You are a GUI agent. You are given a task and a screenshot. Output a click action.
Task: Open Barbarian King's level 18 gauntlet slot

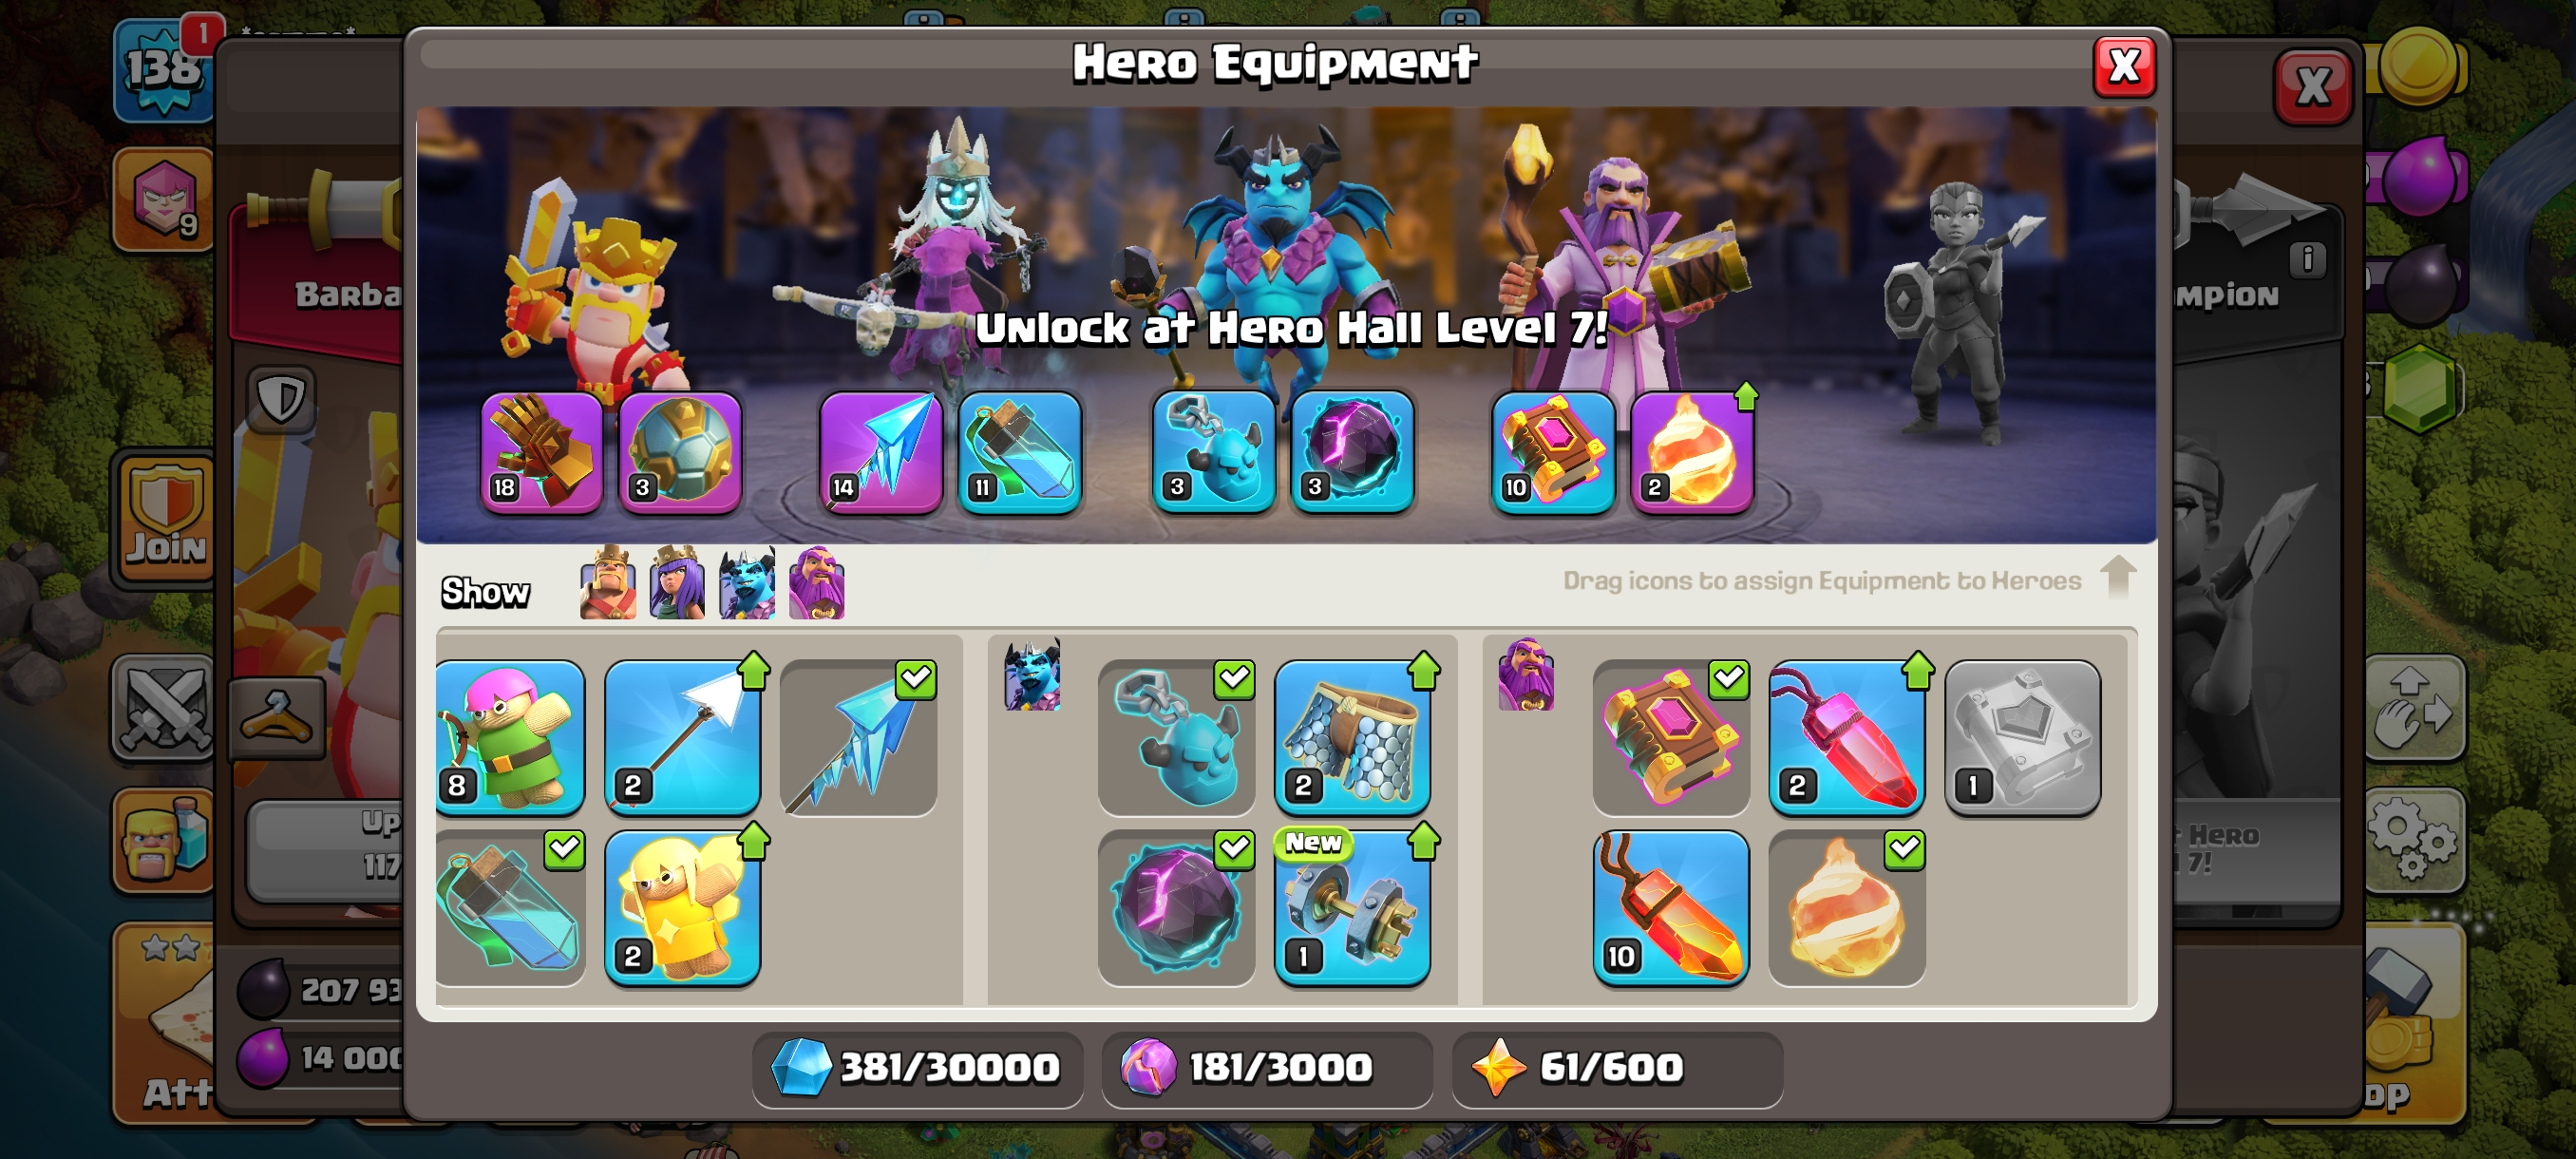coord(542,452)
